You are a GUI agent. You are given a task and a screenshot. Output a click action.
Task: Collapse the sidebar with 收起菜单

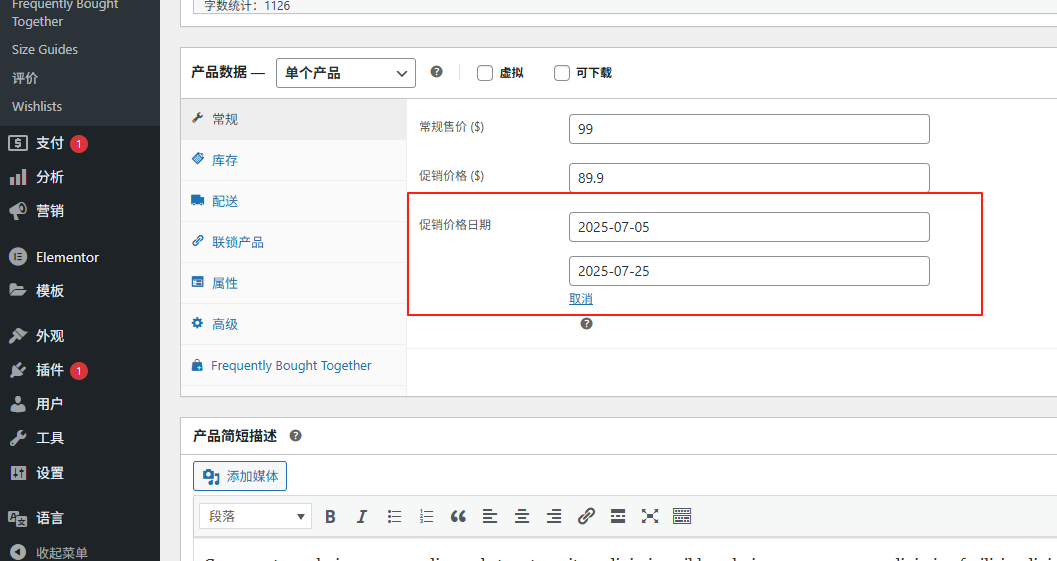click(61, 552)
